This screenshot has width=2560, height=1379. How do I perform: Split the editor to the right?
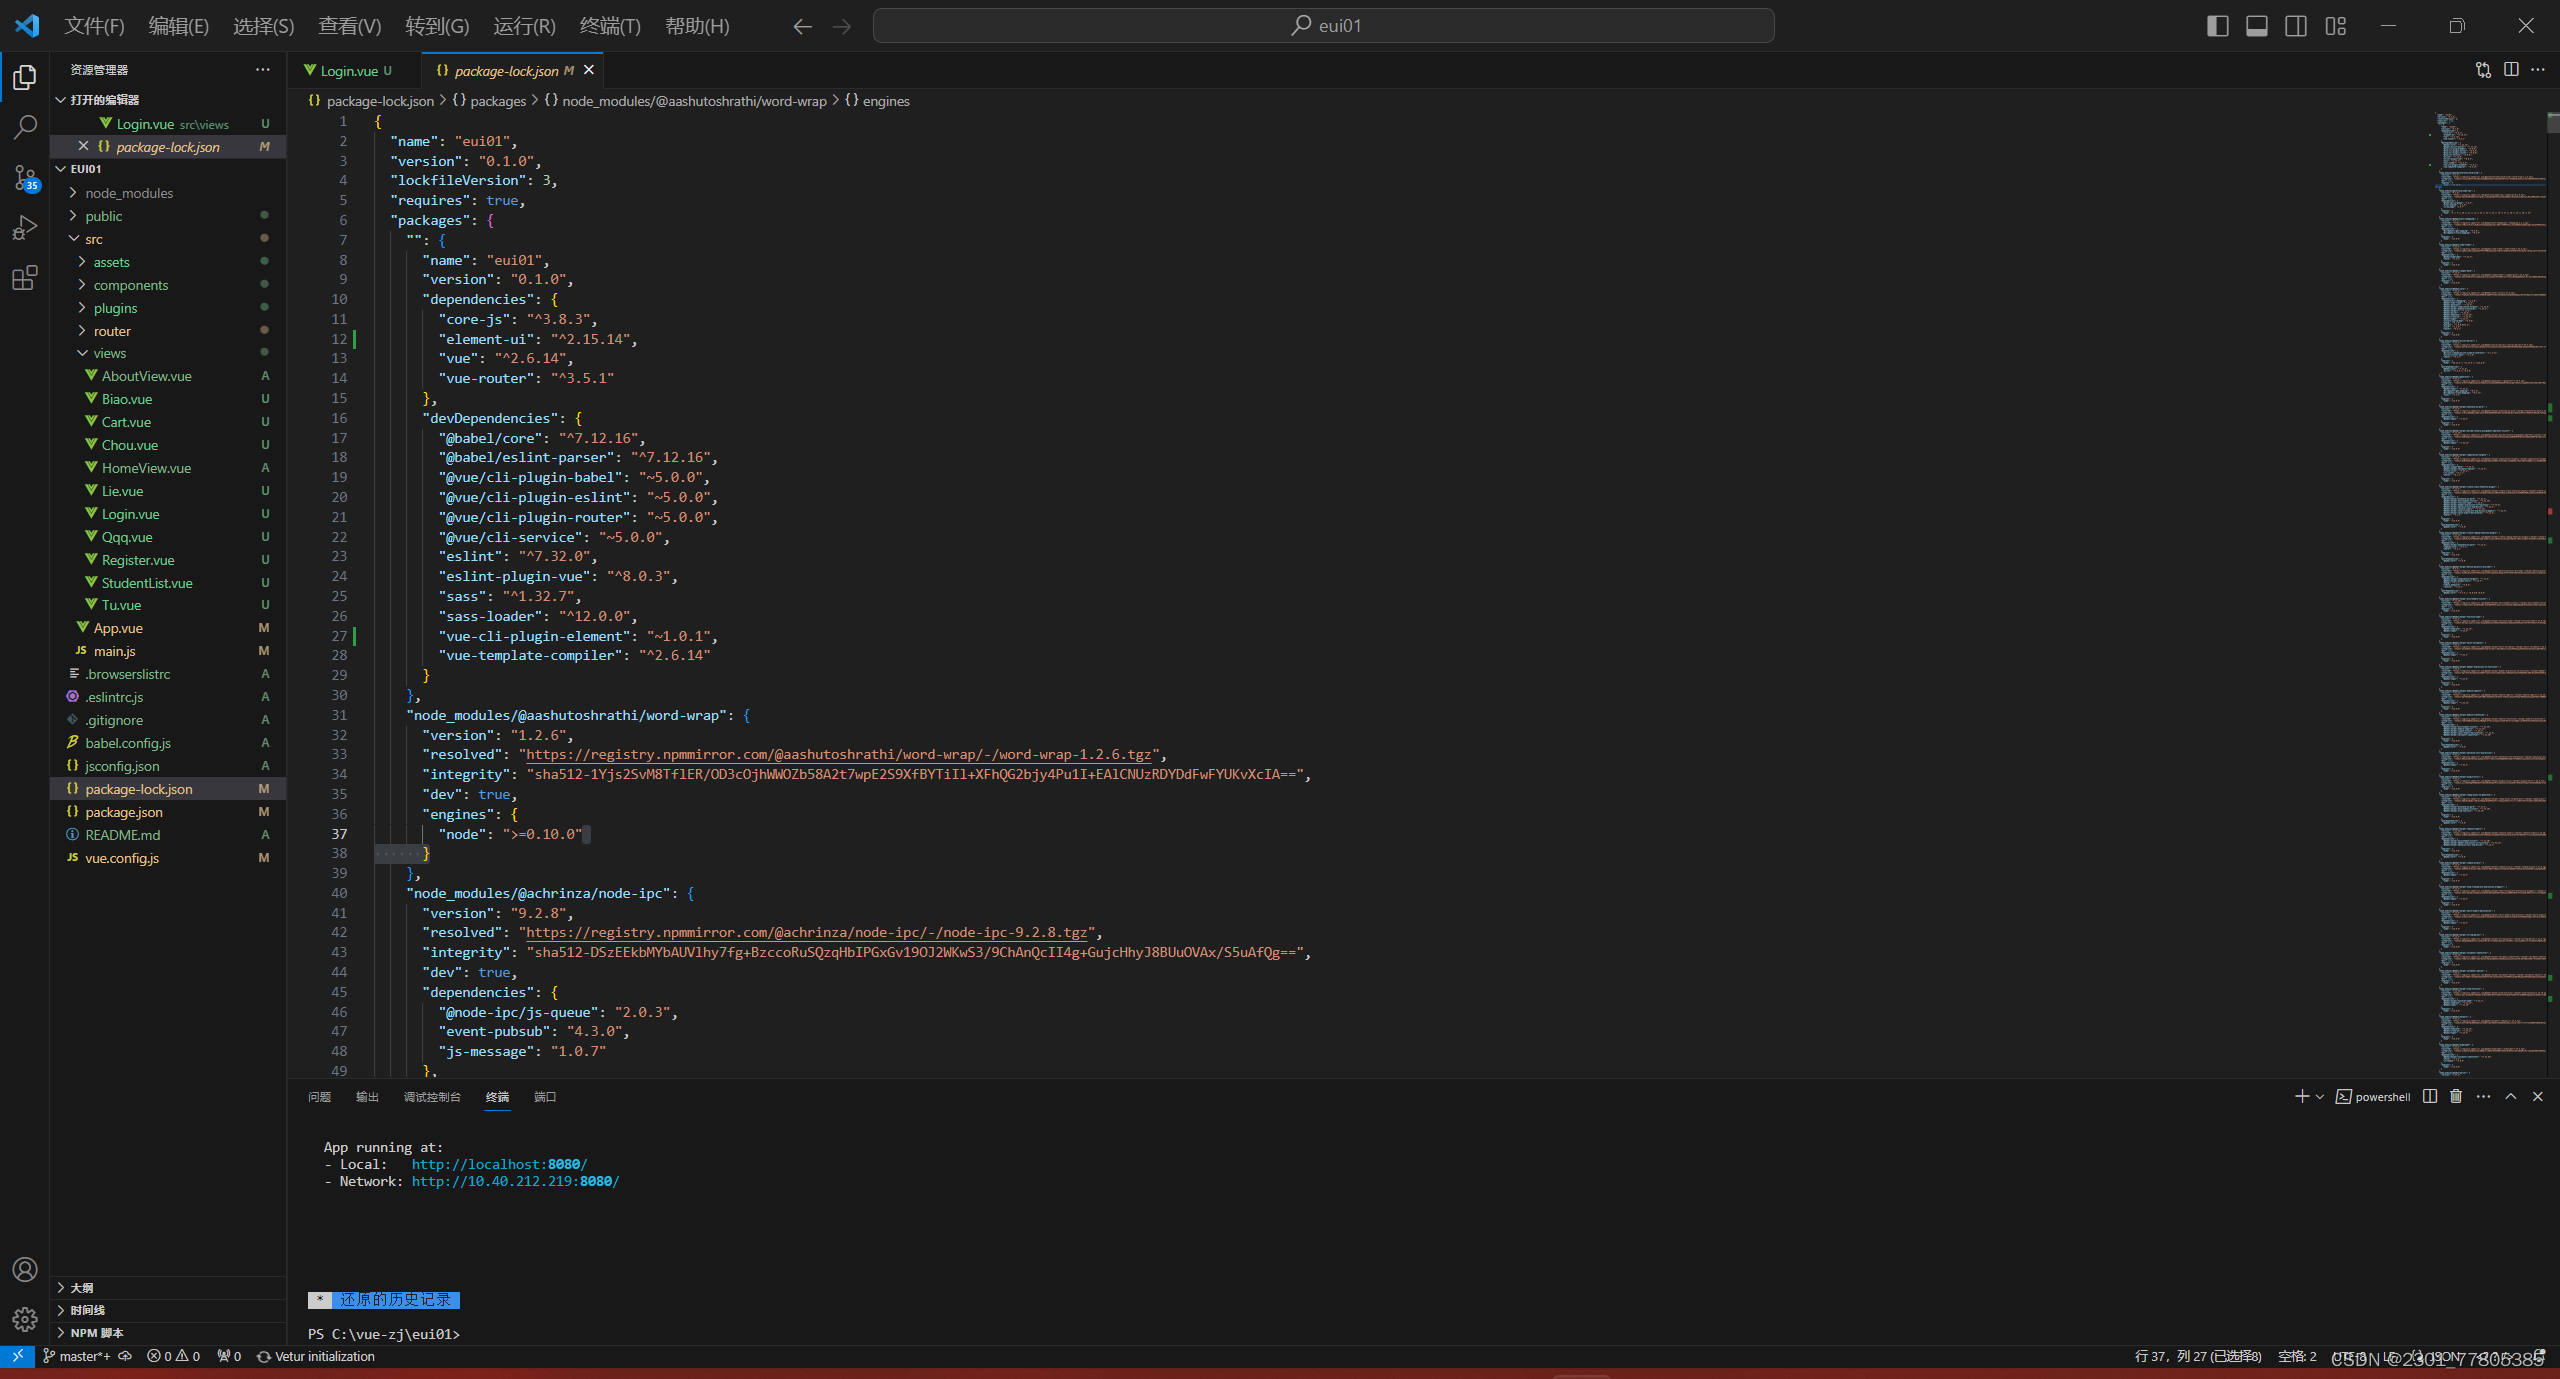click(2511, 70)
